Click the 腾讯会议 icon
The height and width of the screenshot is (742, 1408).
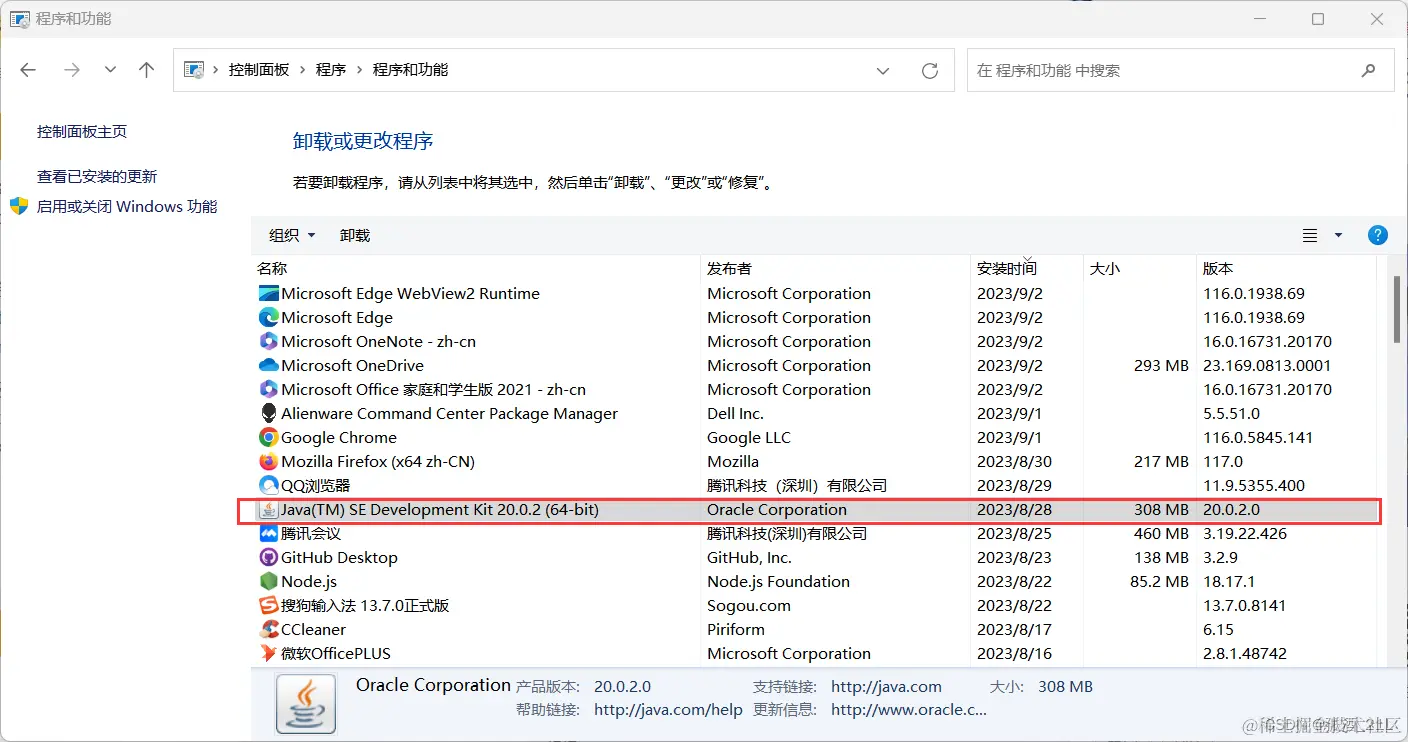(268, 534)
